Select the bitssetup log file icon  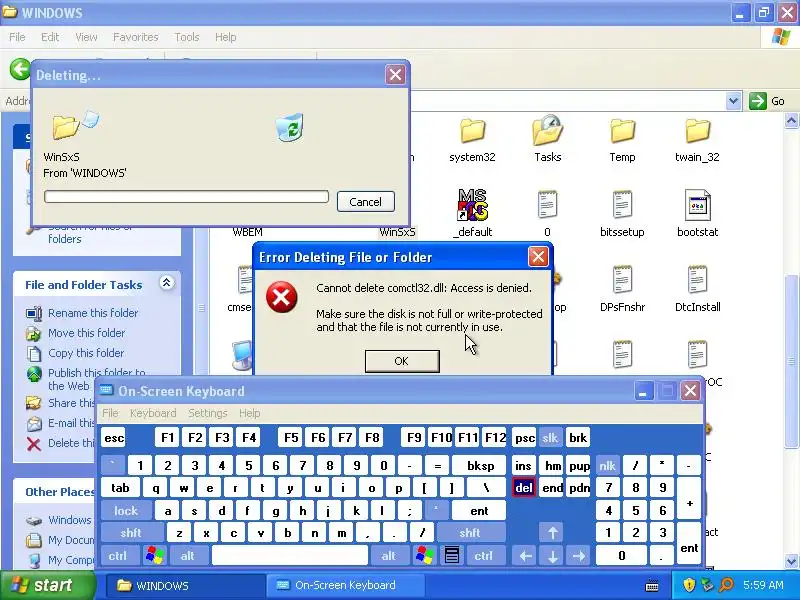pyautogui.click(x=622, y=205)
